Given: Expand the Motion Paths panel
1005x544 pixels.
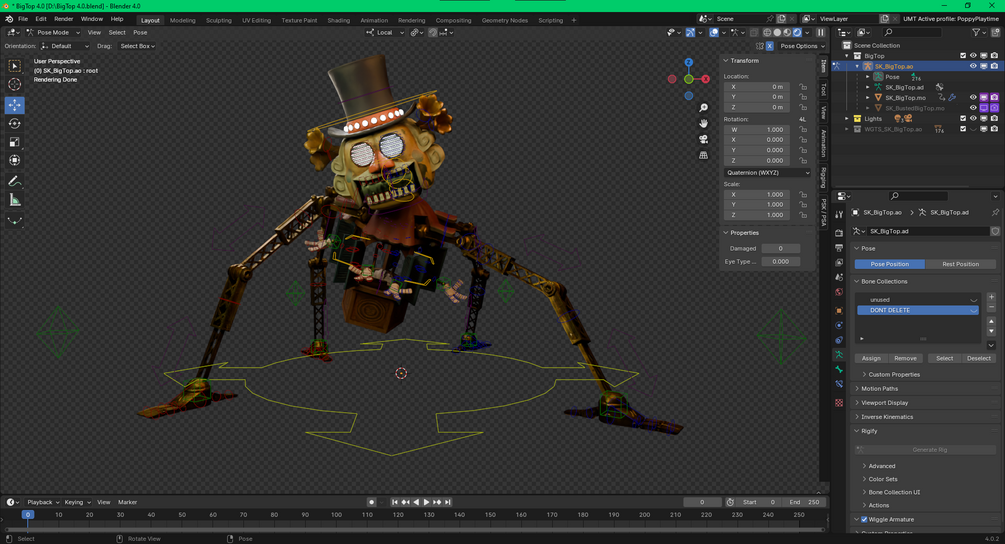Looking at the screenshot, I should click(x=879, y=388).
